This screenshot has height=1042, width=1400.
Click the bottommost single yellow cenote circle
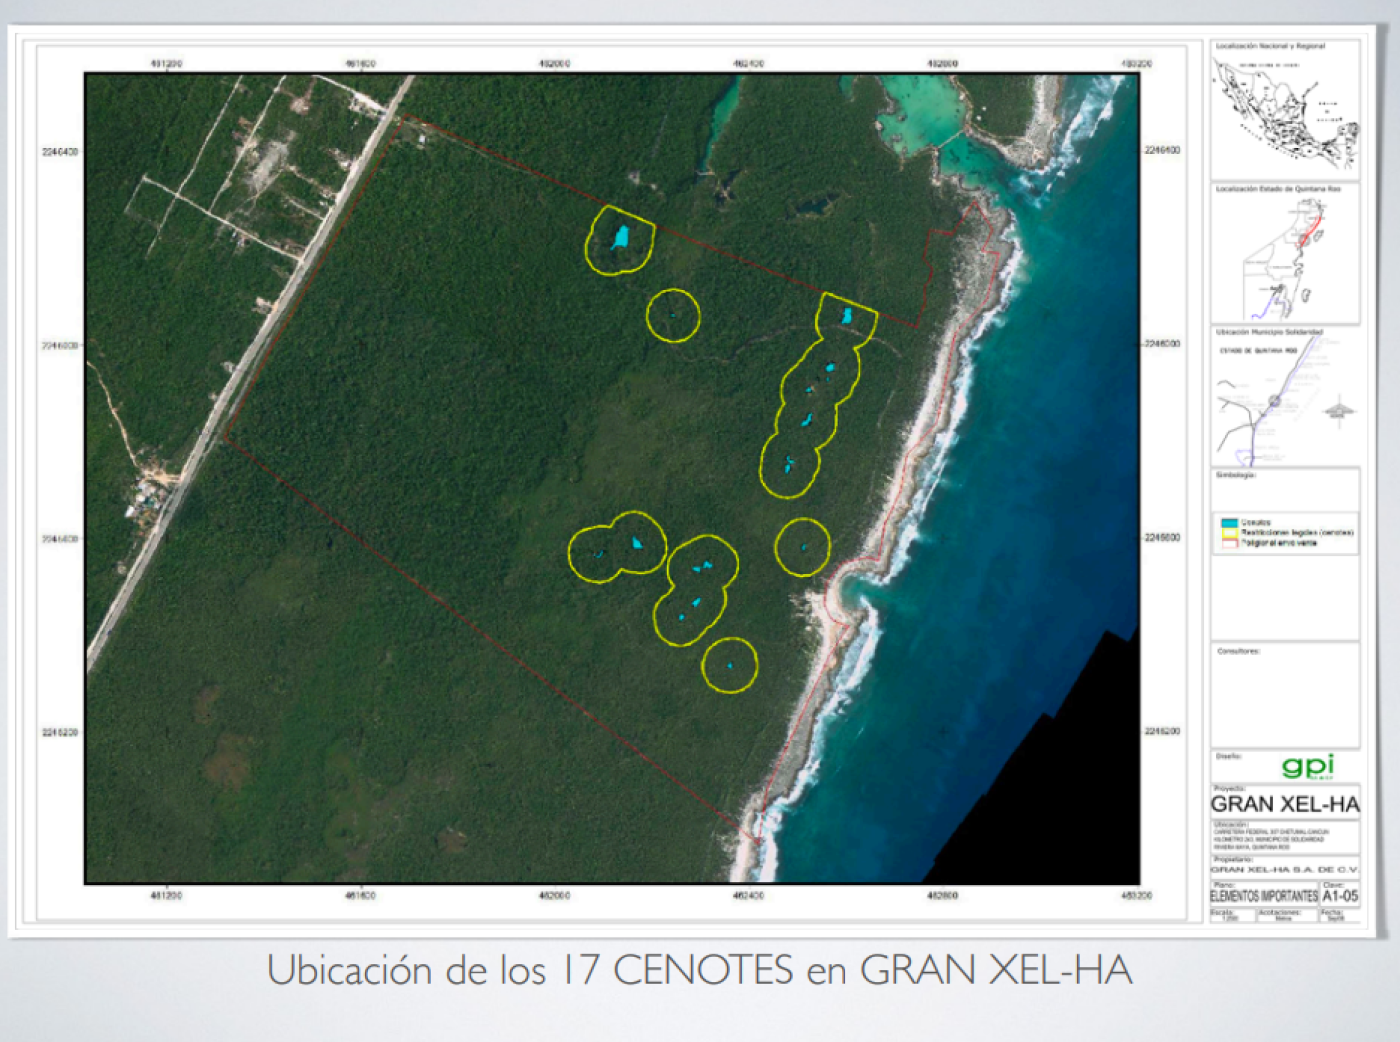(x=729, y=665)
